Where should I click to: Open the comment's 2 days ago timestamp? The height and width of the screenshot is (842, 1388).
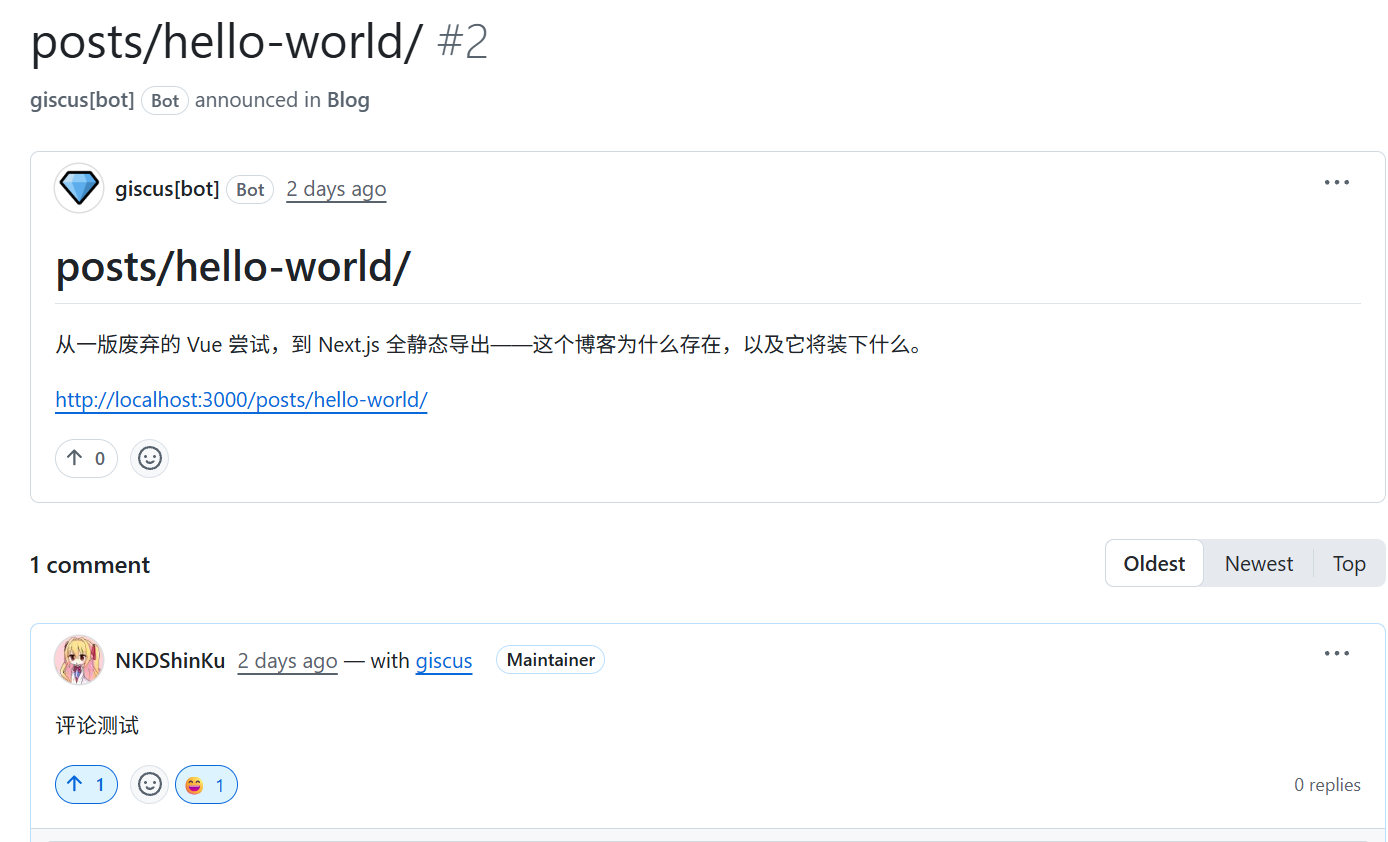[x=287, y=661]
